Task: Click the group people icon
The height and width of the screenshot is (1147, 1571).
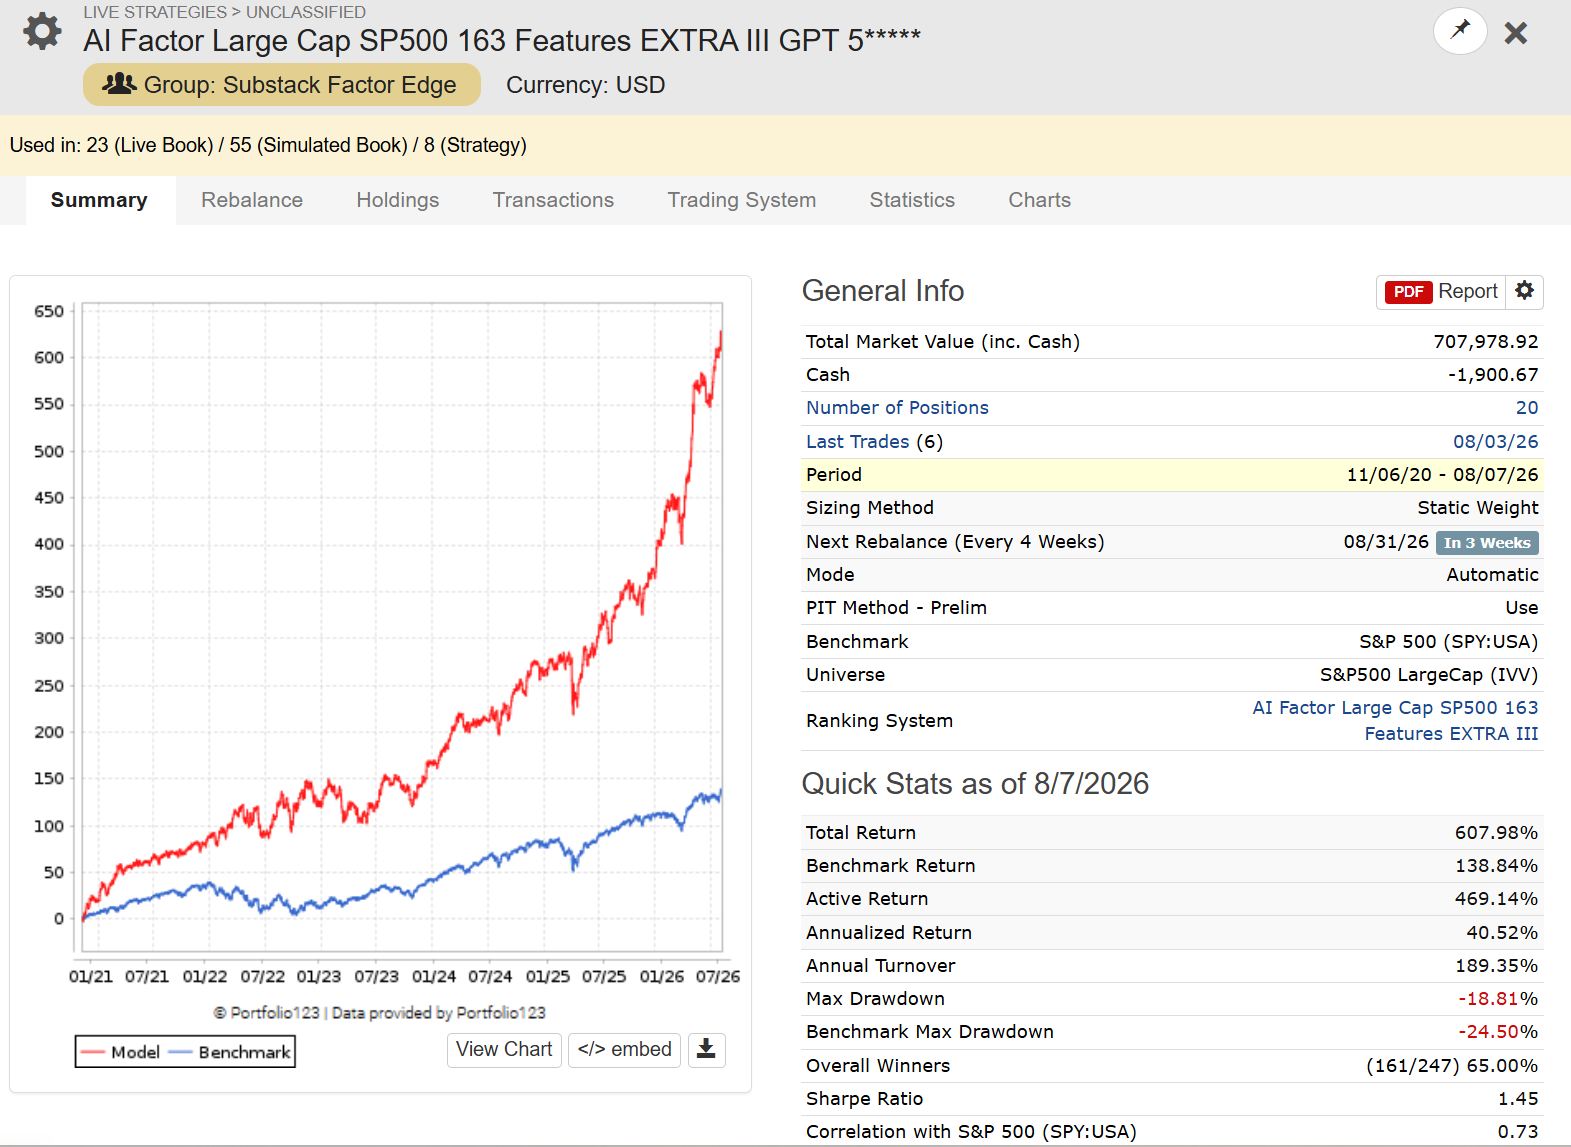Action: (119, 84)
